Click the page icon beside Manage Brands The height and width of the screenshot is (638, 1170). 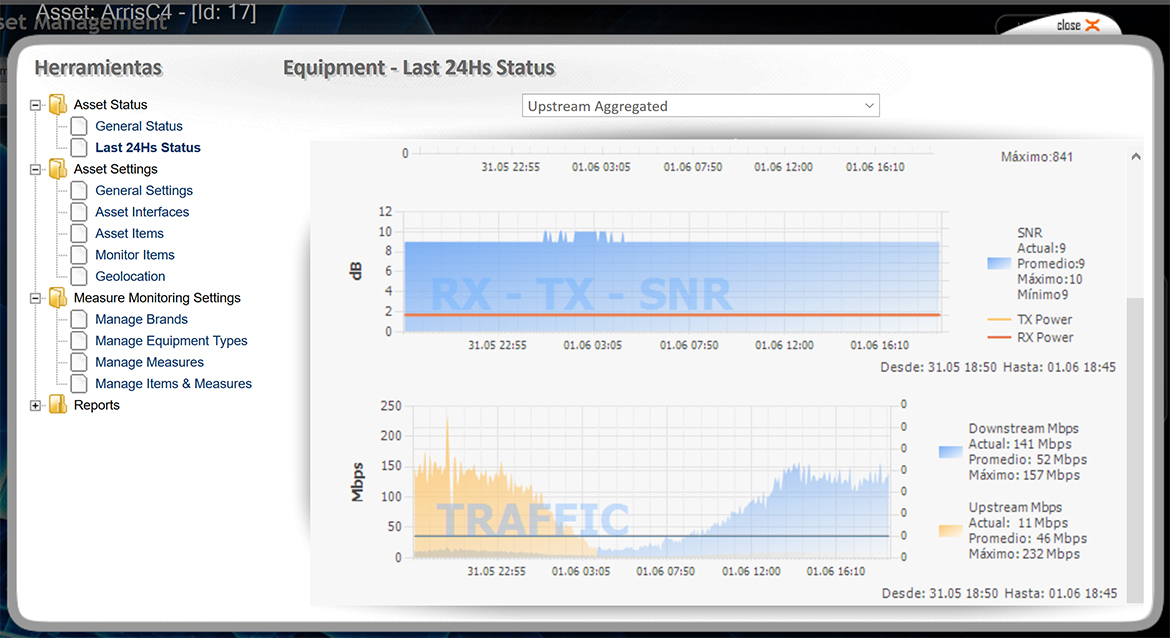79,319
